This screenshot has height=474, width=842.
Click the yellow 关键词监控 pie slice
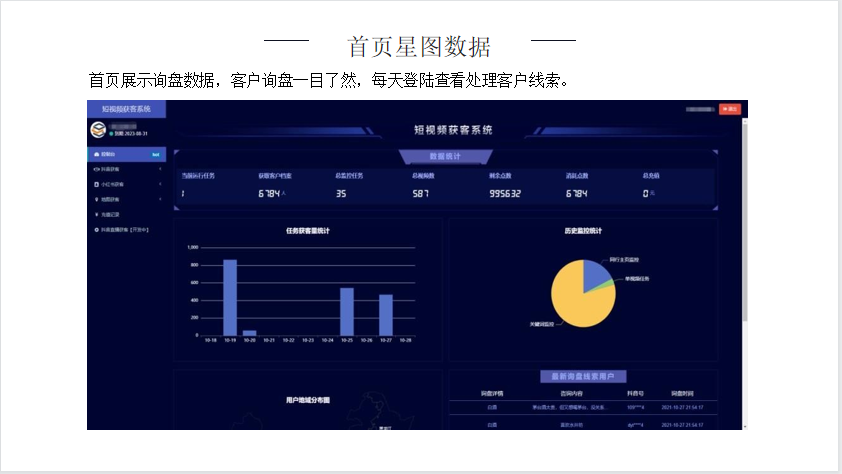click(x=577, y=301)
